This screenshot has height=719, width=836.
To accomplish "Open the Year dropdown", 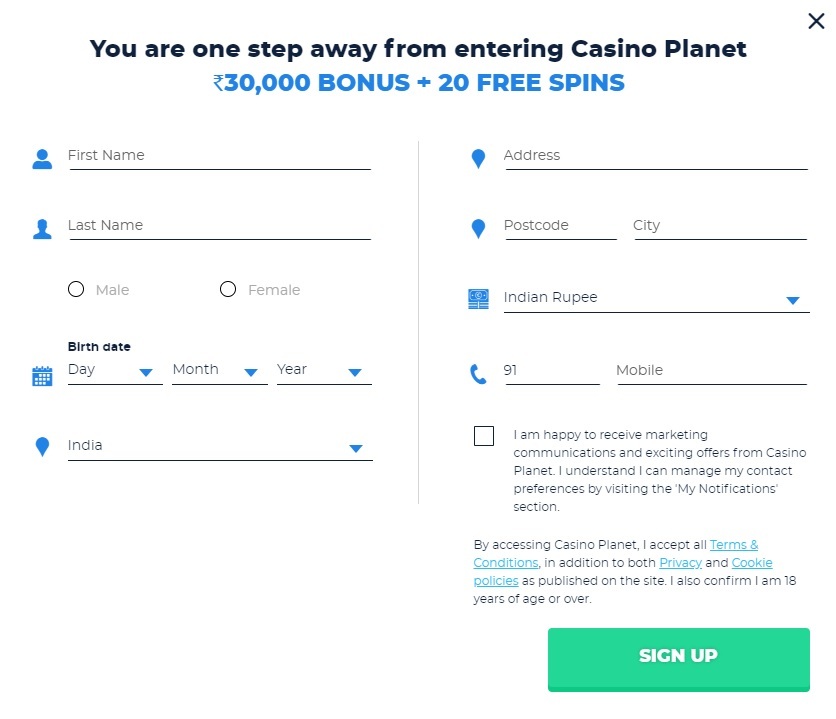I will pos(355,372).
